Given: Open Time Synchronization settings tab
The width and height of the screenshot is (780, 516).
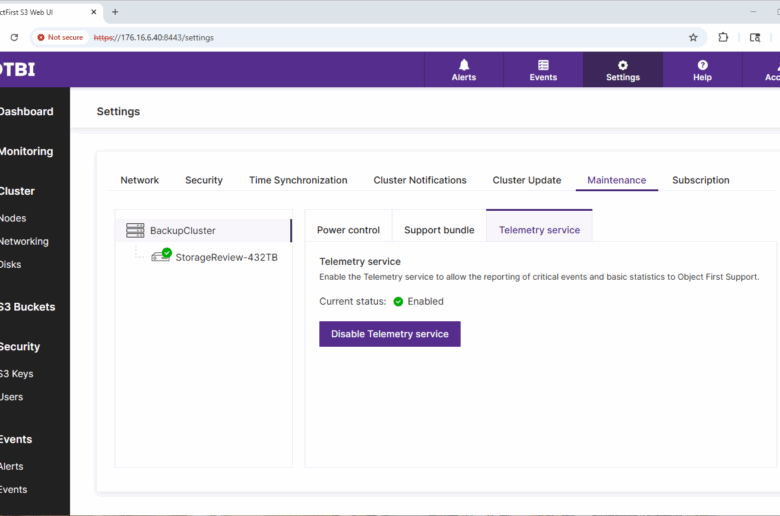Looking at the screenshot, I should pos(298,180).
